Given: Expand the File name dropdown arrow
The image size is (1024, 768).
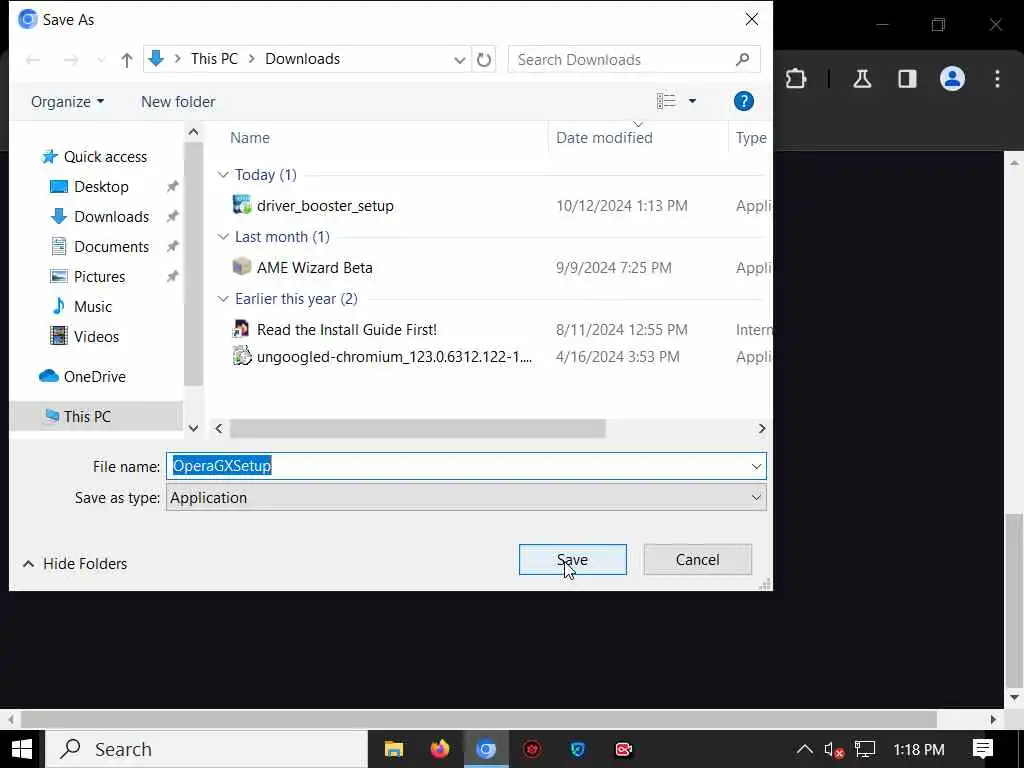Looking at the screenshot, I should tap(756, 466).
